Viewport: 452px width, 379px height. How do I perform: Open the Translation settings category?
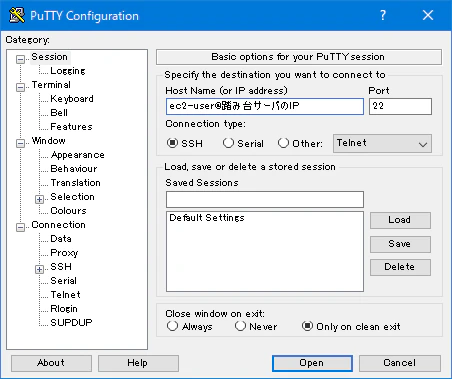75,183
